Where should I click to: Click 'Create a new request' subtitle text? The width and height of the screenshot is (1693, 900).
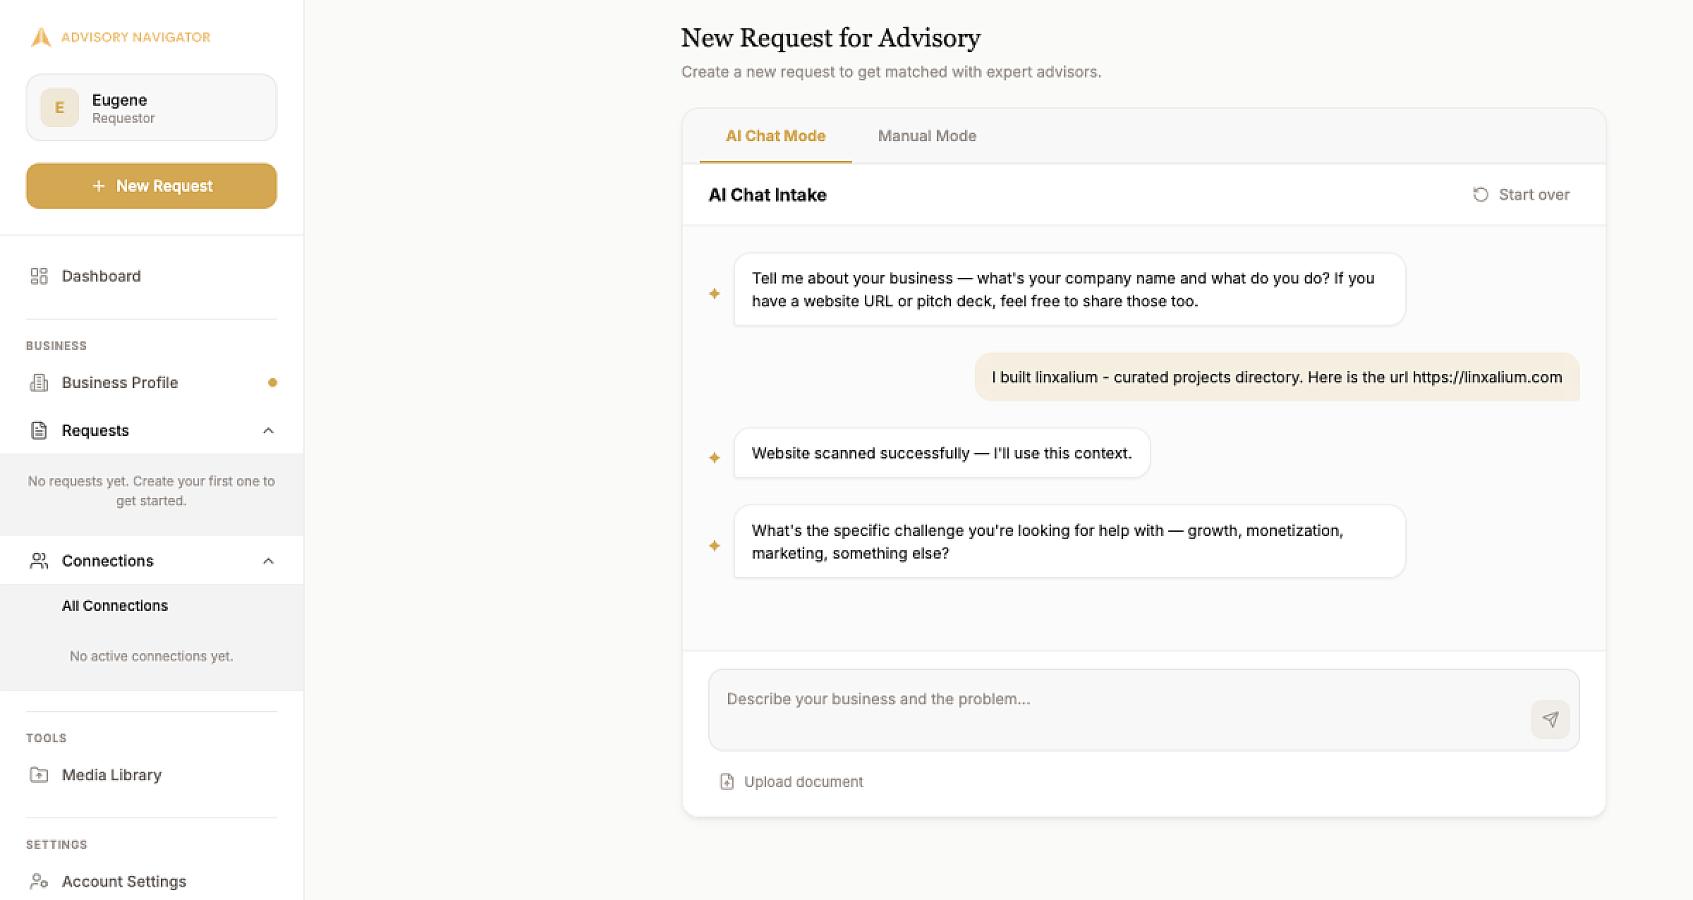891,72
